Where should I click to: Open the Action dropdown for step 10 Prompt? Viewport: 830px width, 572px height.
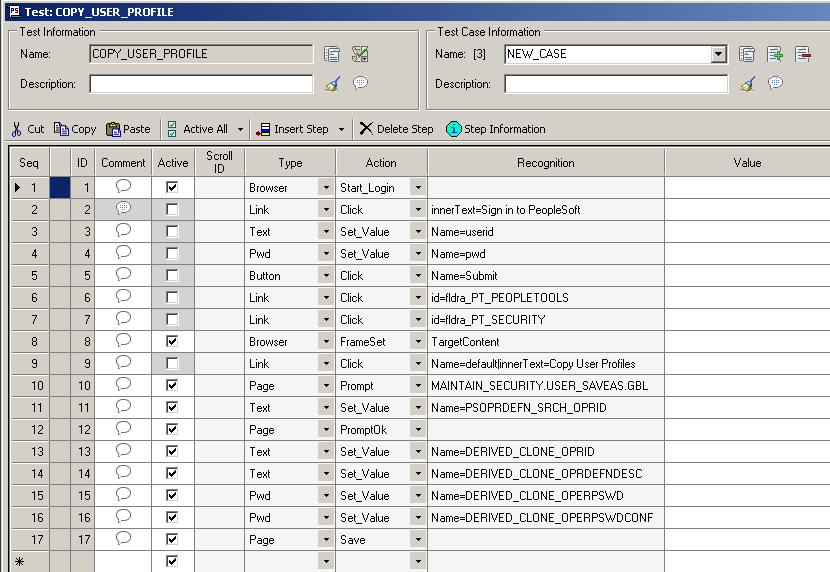click(418, 386)
